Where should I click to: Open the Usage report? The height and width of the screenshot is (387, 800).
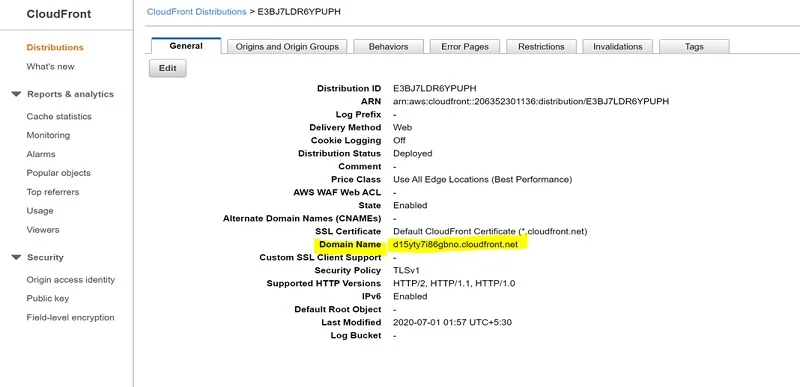point(40,211)
